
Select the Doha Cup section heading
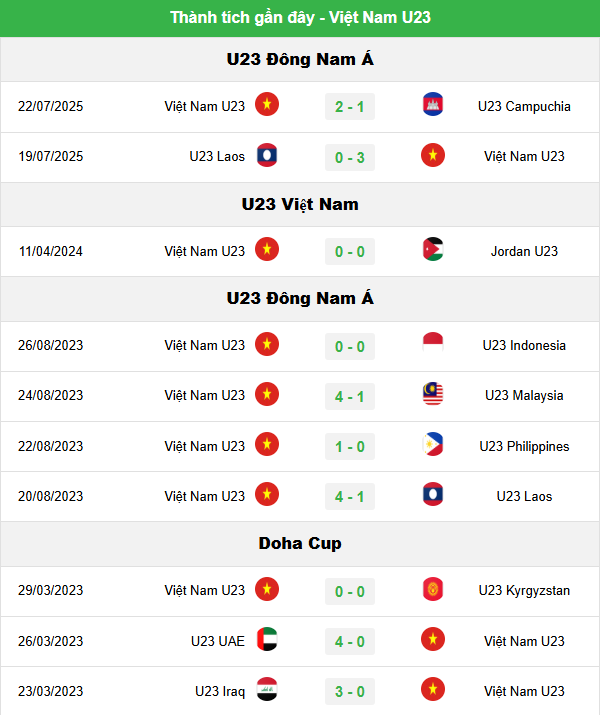pos(300,544)
